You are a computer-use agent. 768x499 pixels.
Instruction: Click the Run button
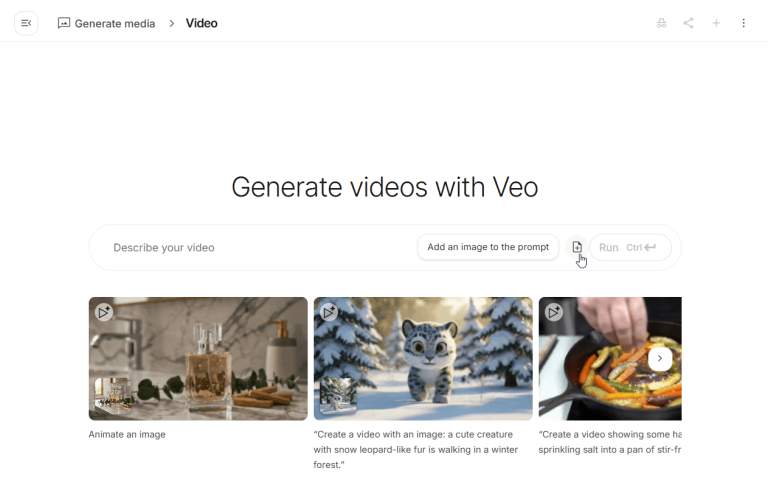coord(630,247)
